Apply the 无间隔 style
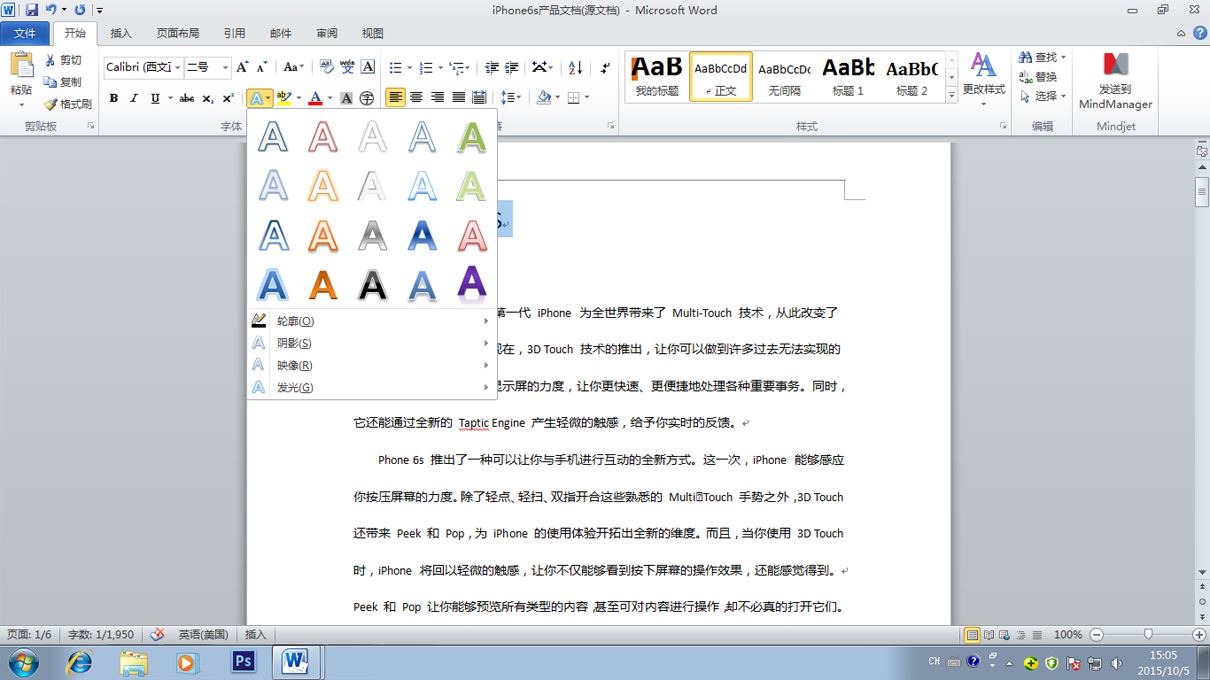Viewport: 1210px width, 680px height. pyautogui.click(x=785, y=76)
